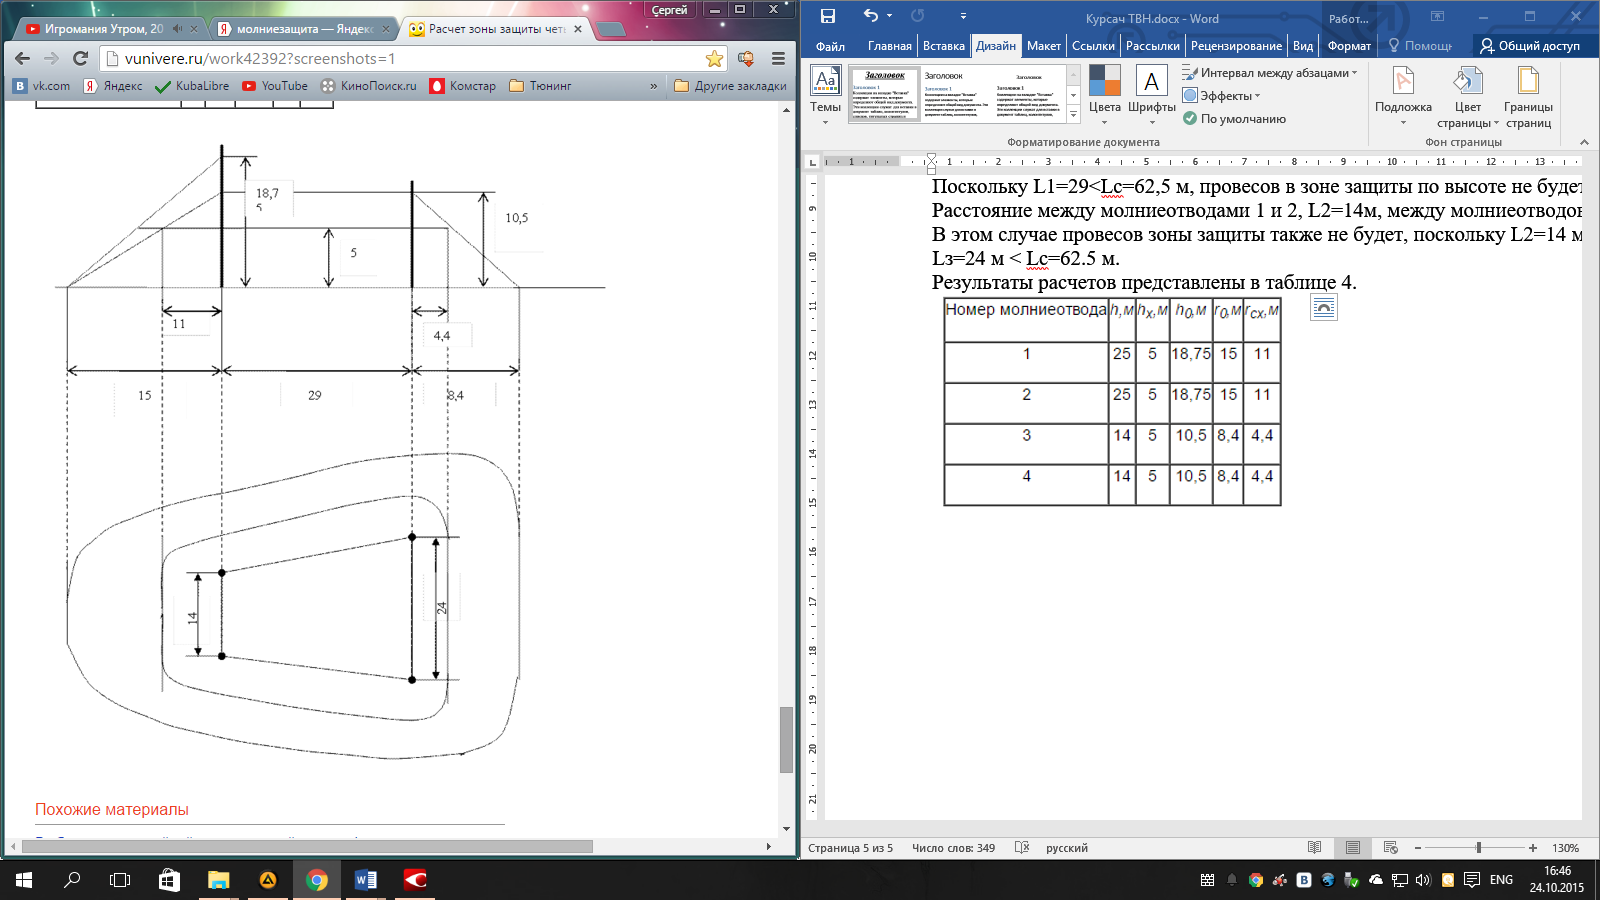Open the YouTube bookmark
The width and height of the screenshot is (1600, 900).
[275, 86]
